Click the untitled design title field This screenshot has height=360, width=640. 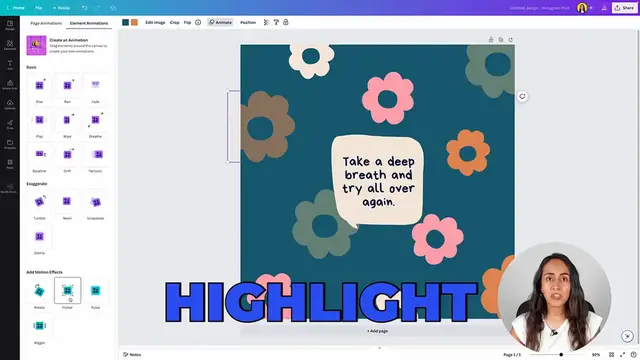click(539, 8)
